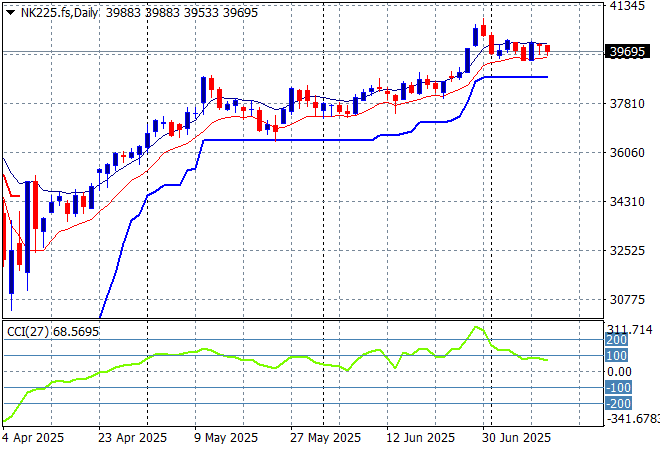Click the 34310 price axis label
Image resolution: width=660 pixels, height=450 pixels.
pos(626,202)
